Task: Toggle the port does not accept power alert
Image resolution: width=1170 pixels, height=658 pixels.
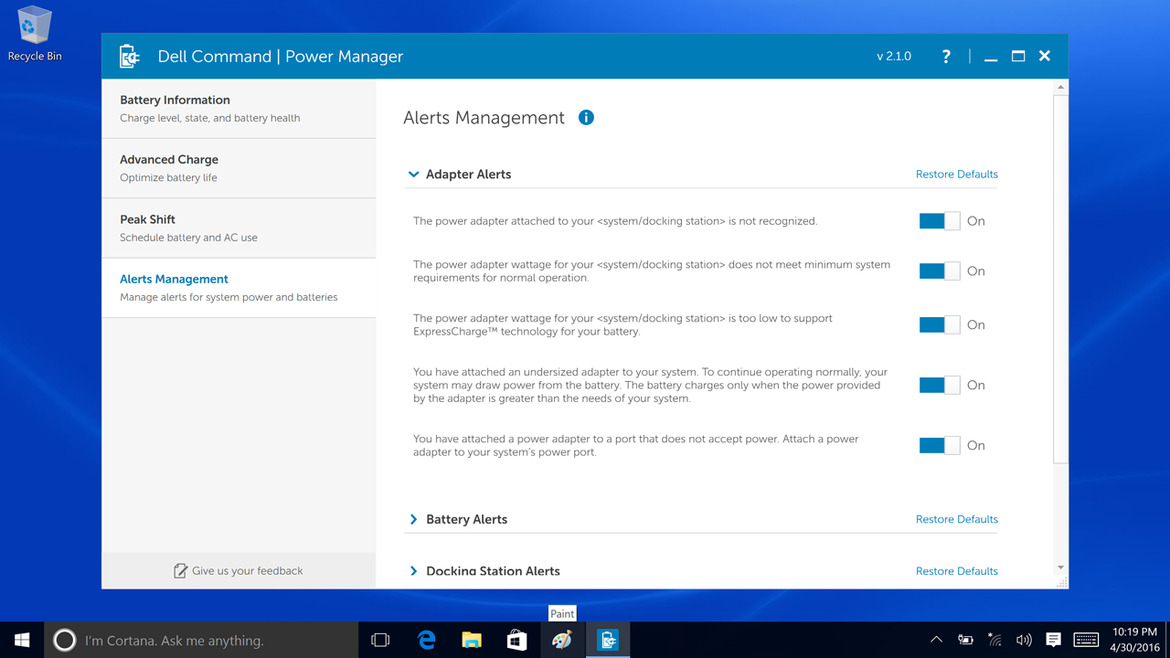Action: click(939, 445)
